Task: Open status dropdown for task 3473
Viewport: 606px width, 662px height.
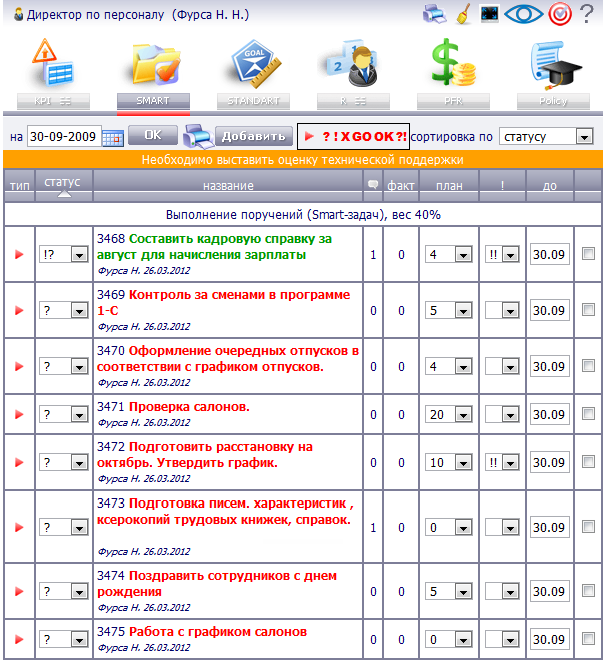Action: click(63, 527)
